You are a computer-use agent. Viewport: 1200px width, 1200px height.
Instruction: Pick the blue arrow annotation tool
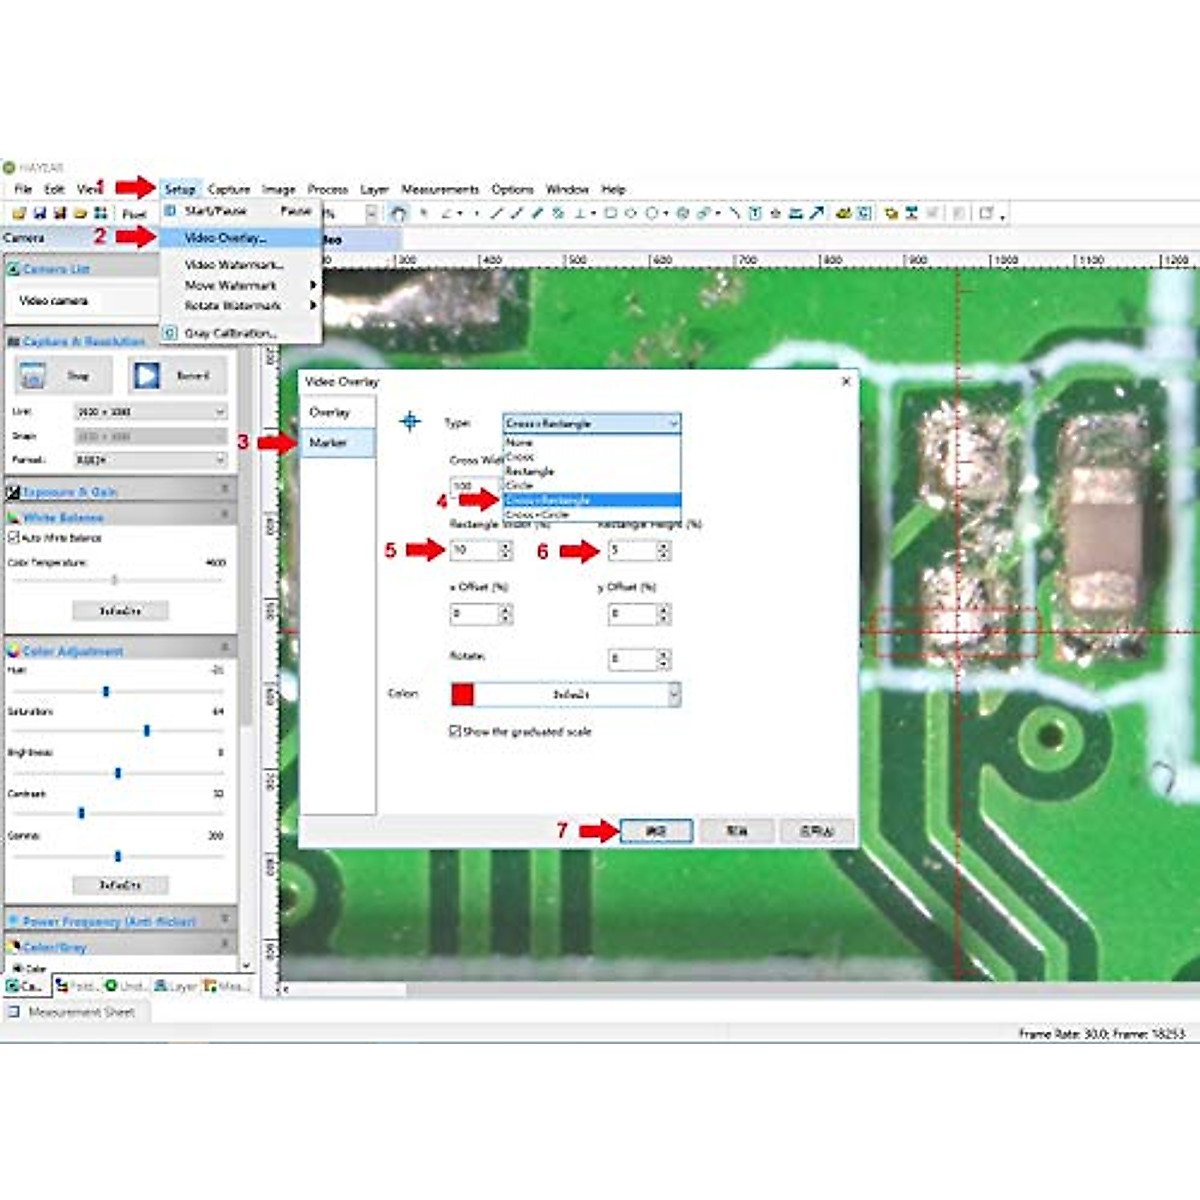tap(817, 213)
